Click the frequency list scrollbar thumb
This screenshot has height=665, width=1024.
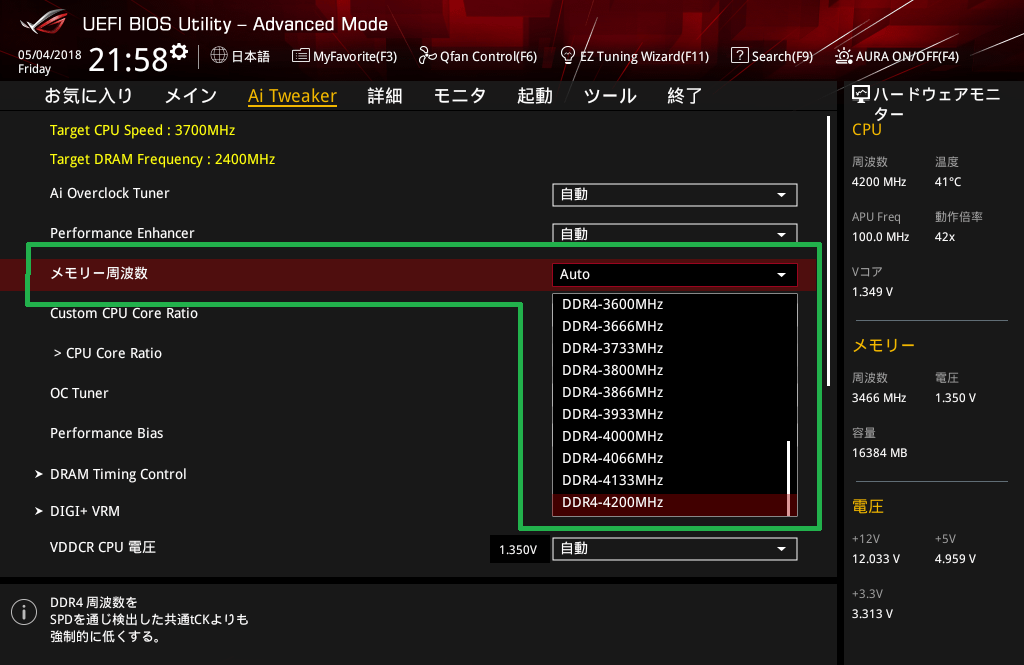pos(789,478)
